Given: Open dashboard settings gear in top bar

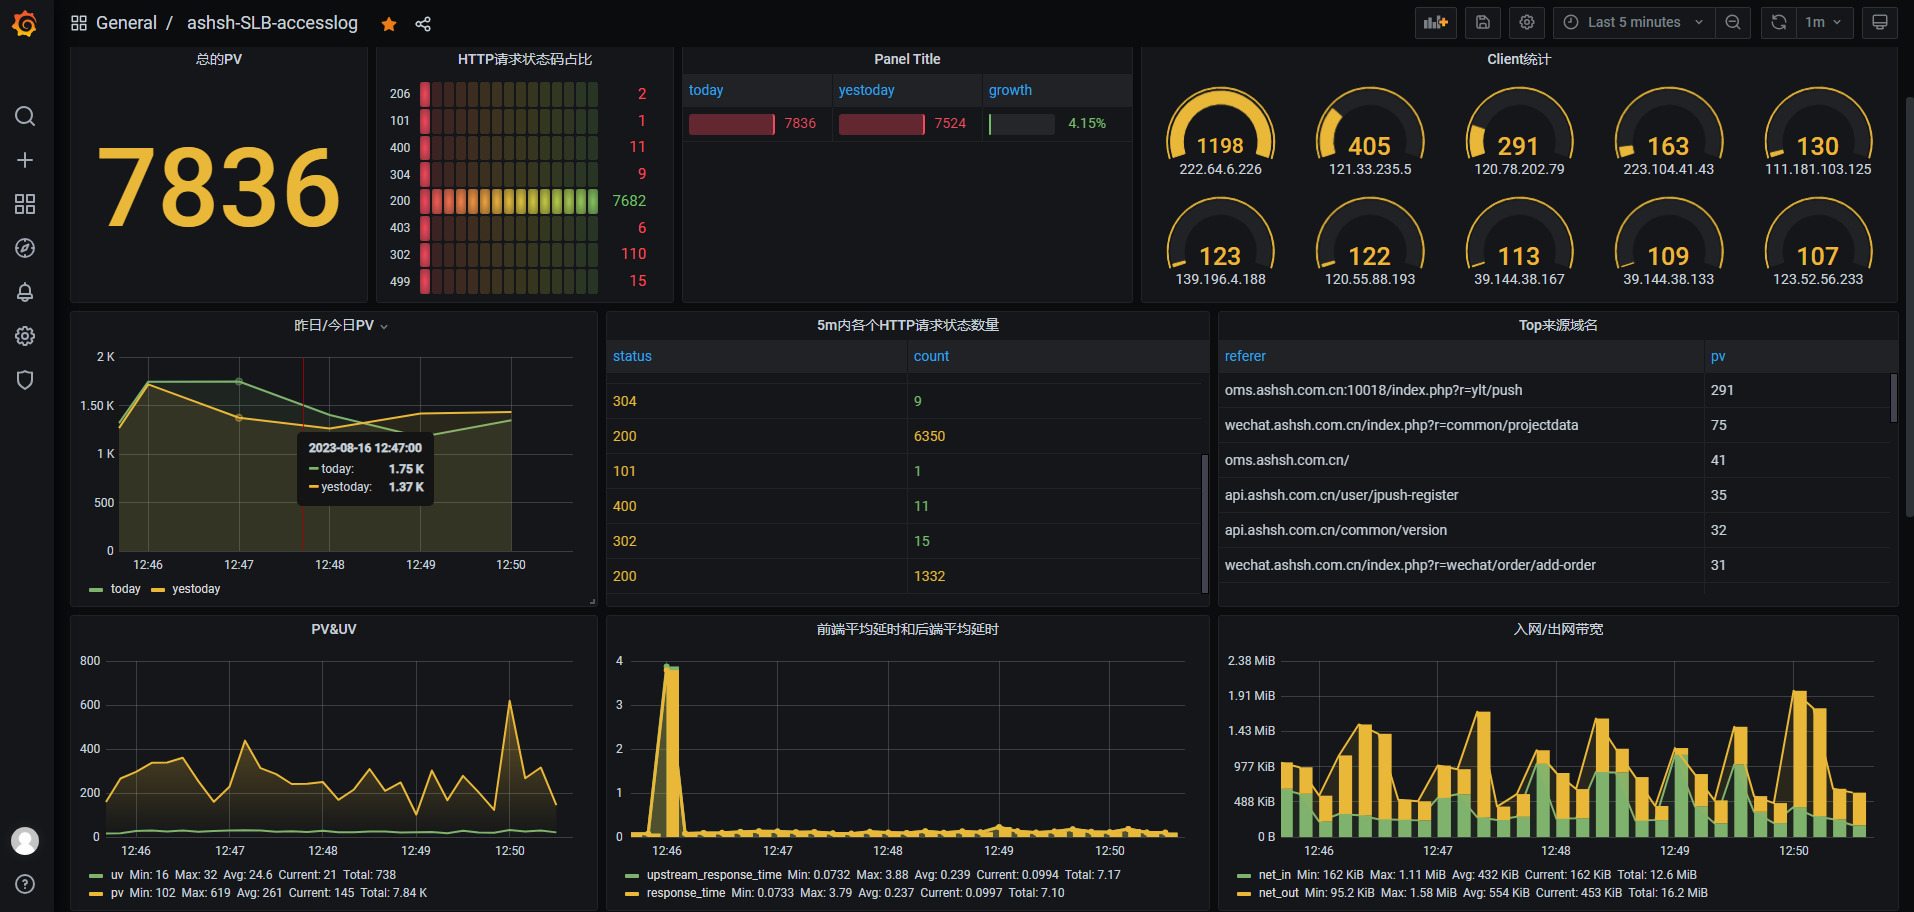Looking at the screenshot, I should pyautogui.click(x=1527, y=22).
